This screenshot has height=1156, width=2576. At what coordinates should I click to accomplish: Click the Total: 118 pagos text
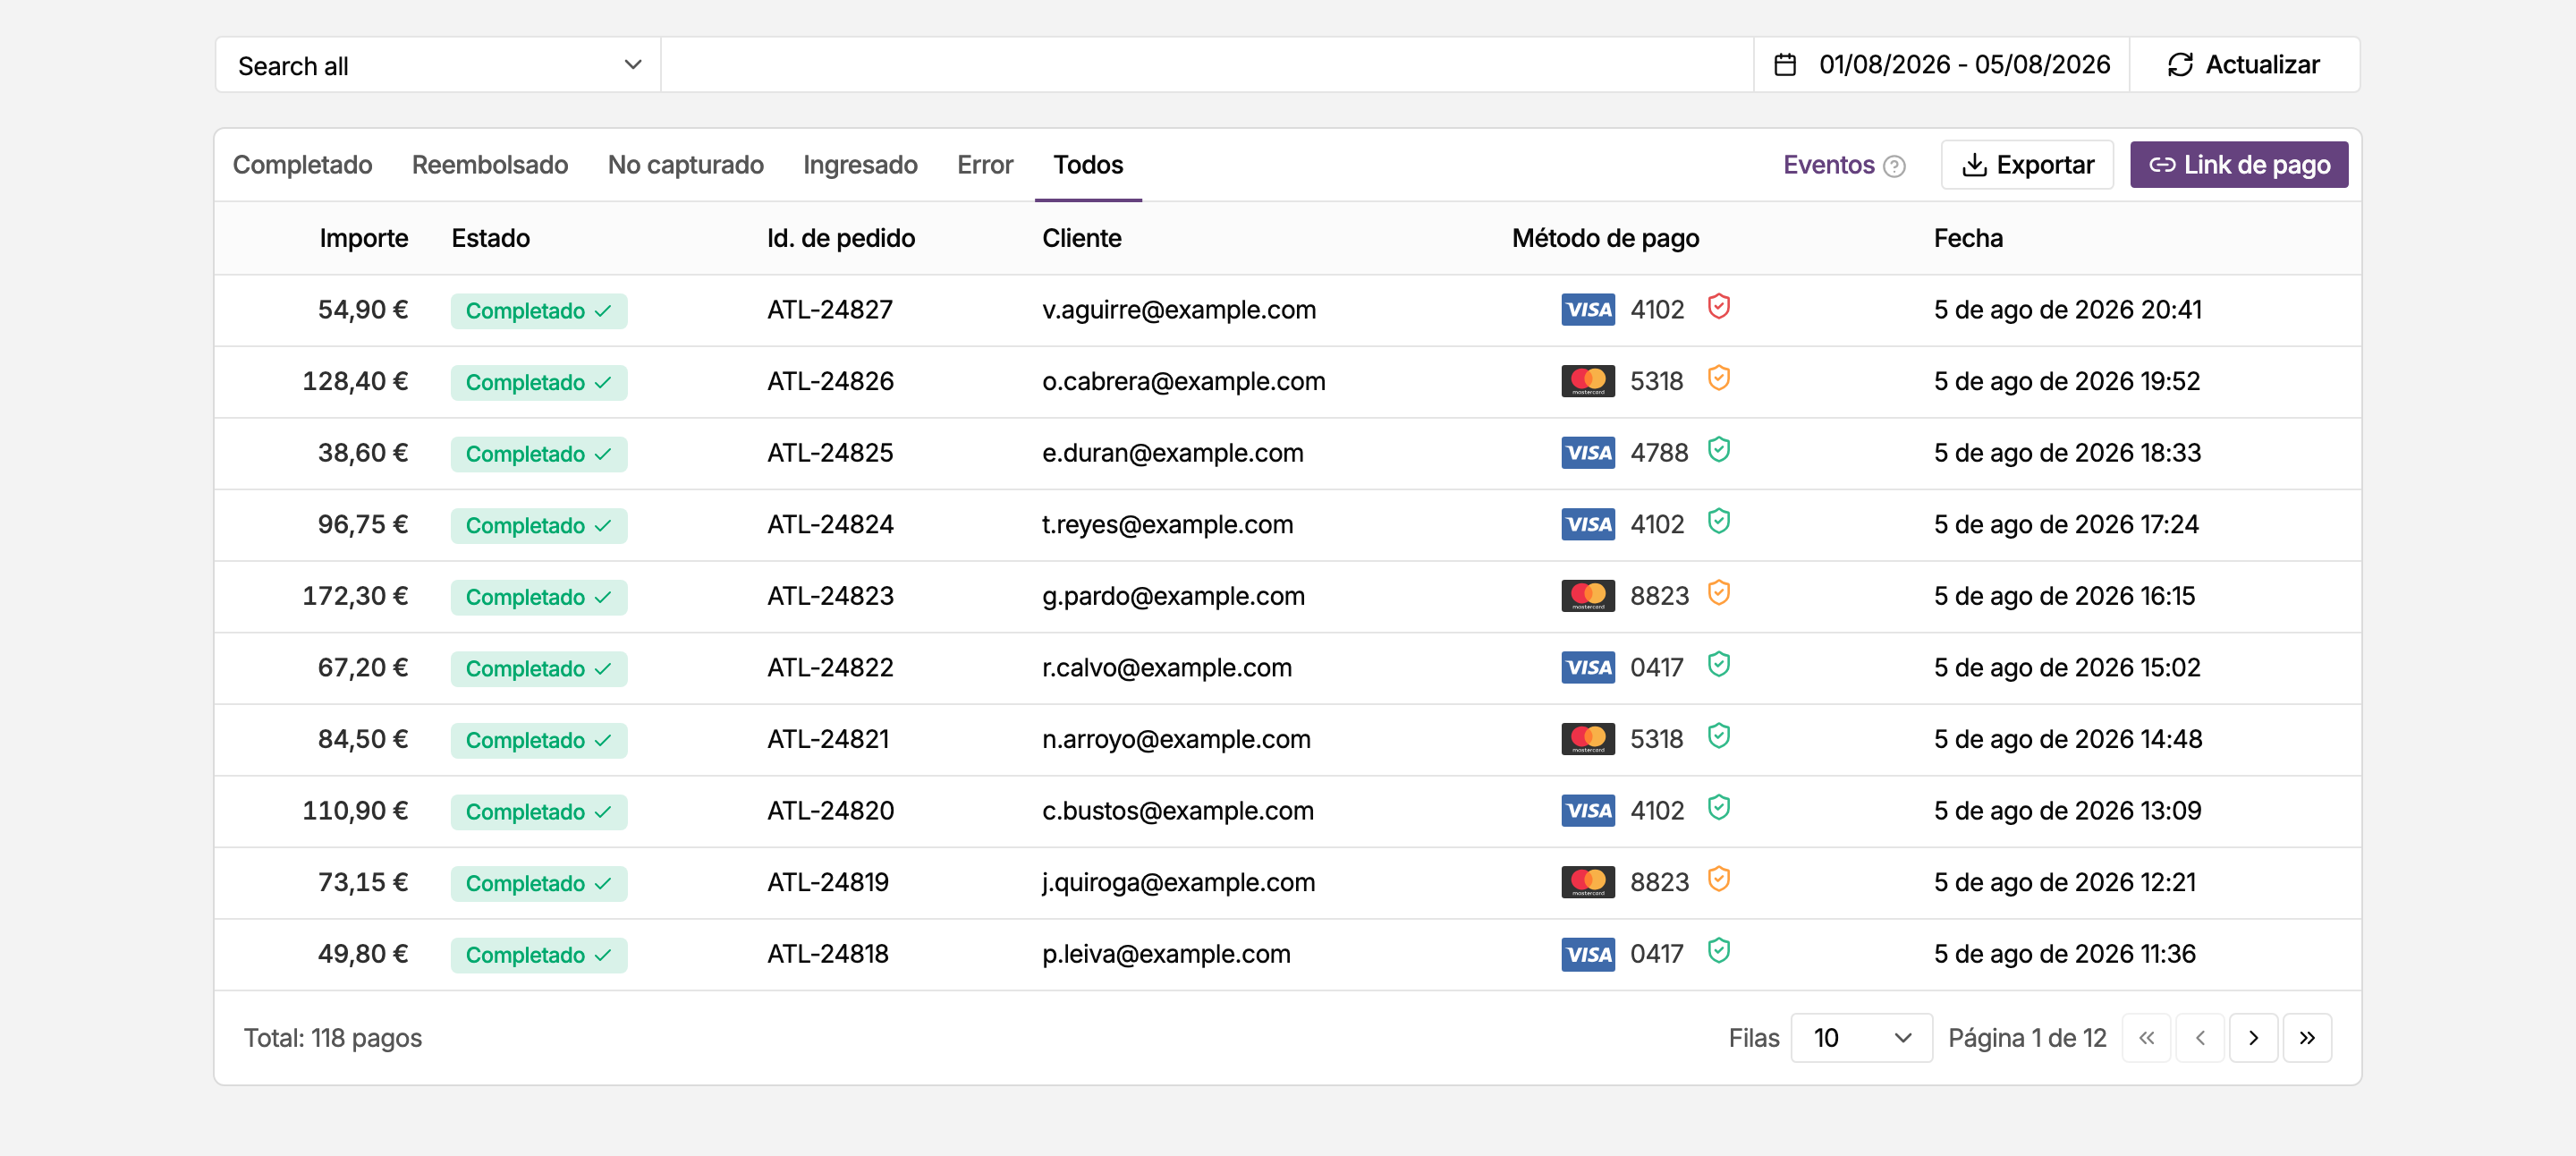(332, 1038)
